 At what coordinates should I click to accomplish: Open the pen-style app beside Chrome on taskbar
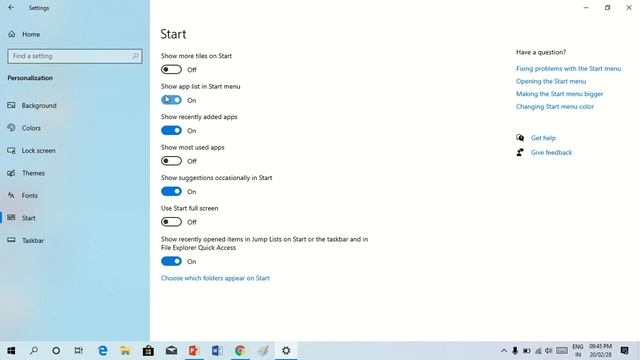pyautogui.click(x=263, y=351)
